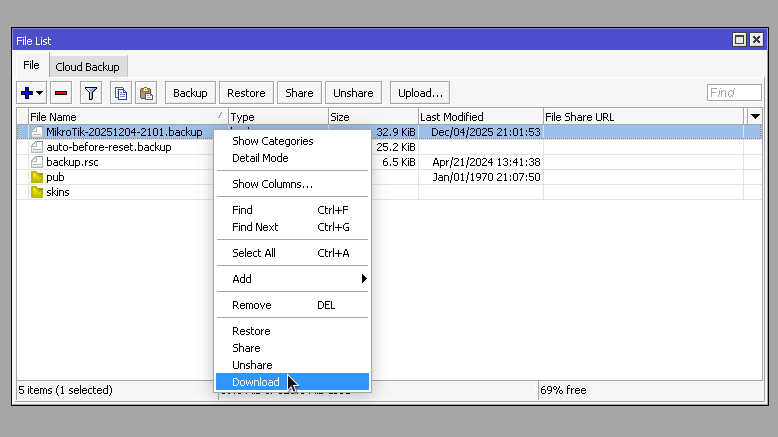Click the Unshare toolbar button
The image size is (778, 437).
353,93
